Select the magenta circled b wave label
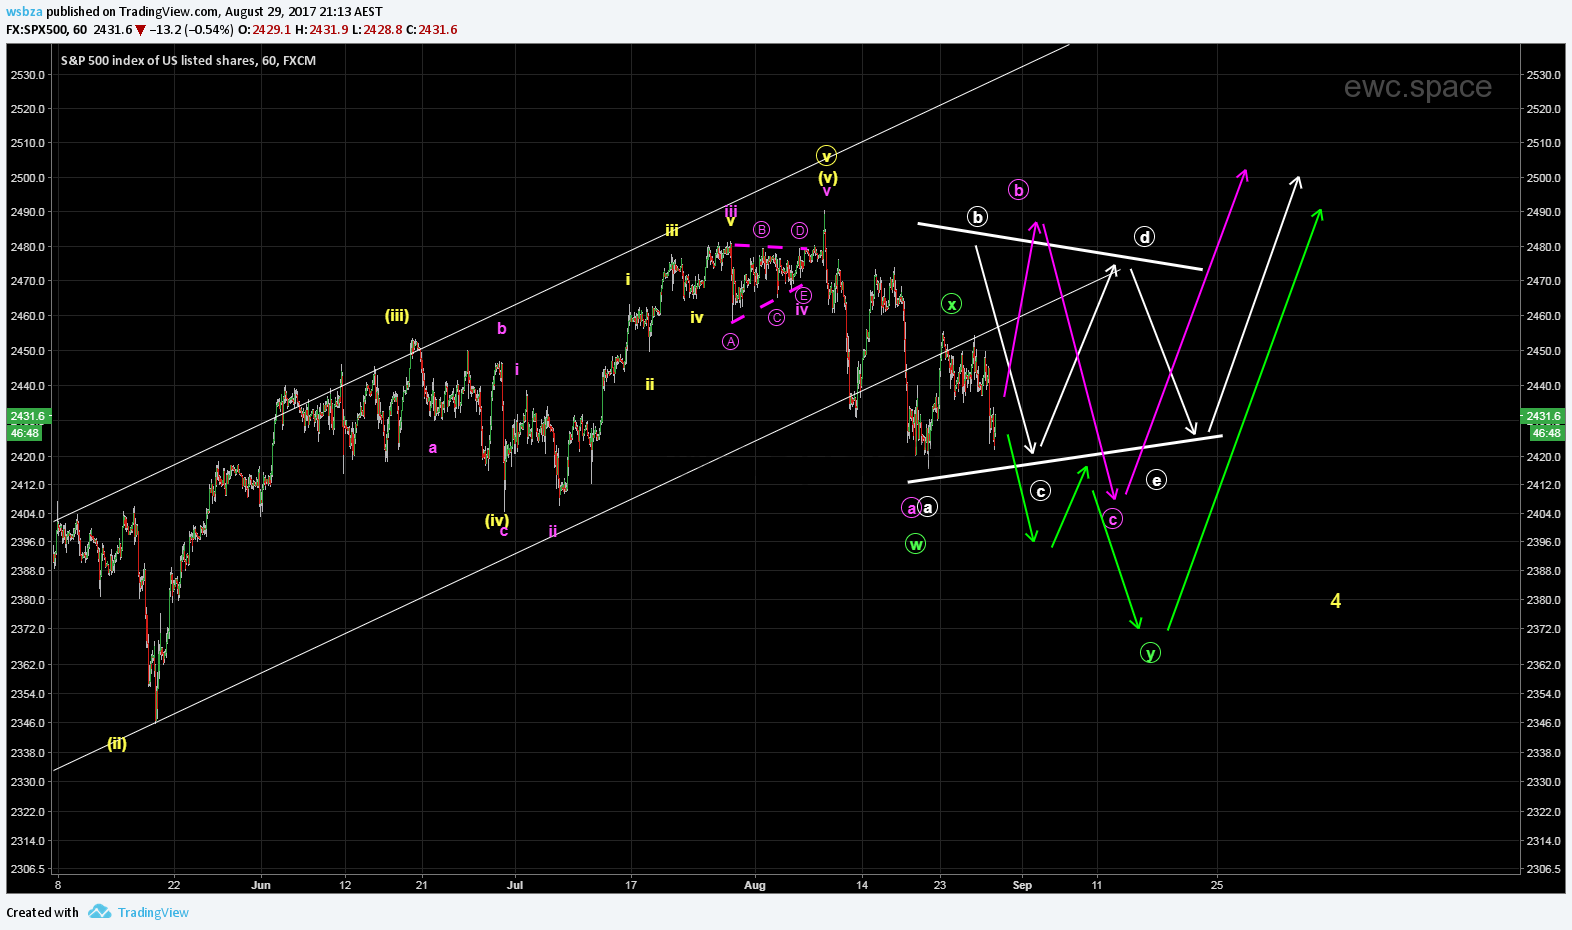The height and width of the screenshot is (930, 1572). pos(1018,190)
